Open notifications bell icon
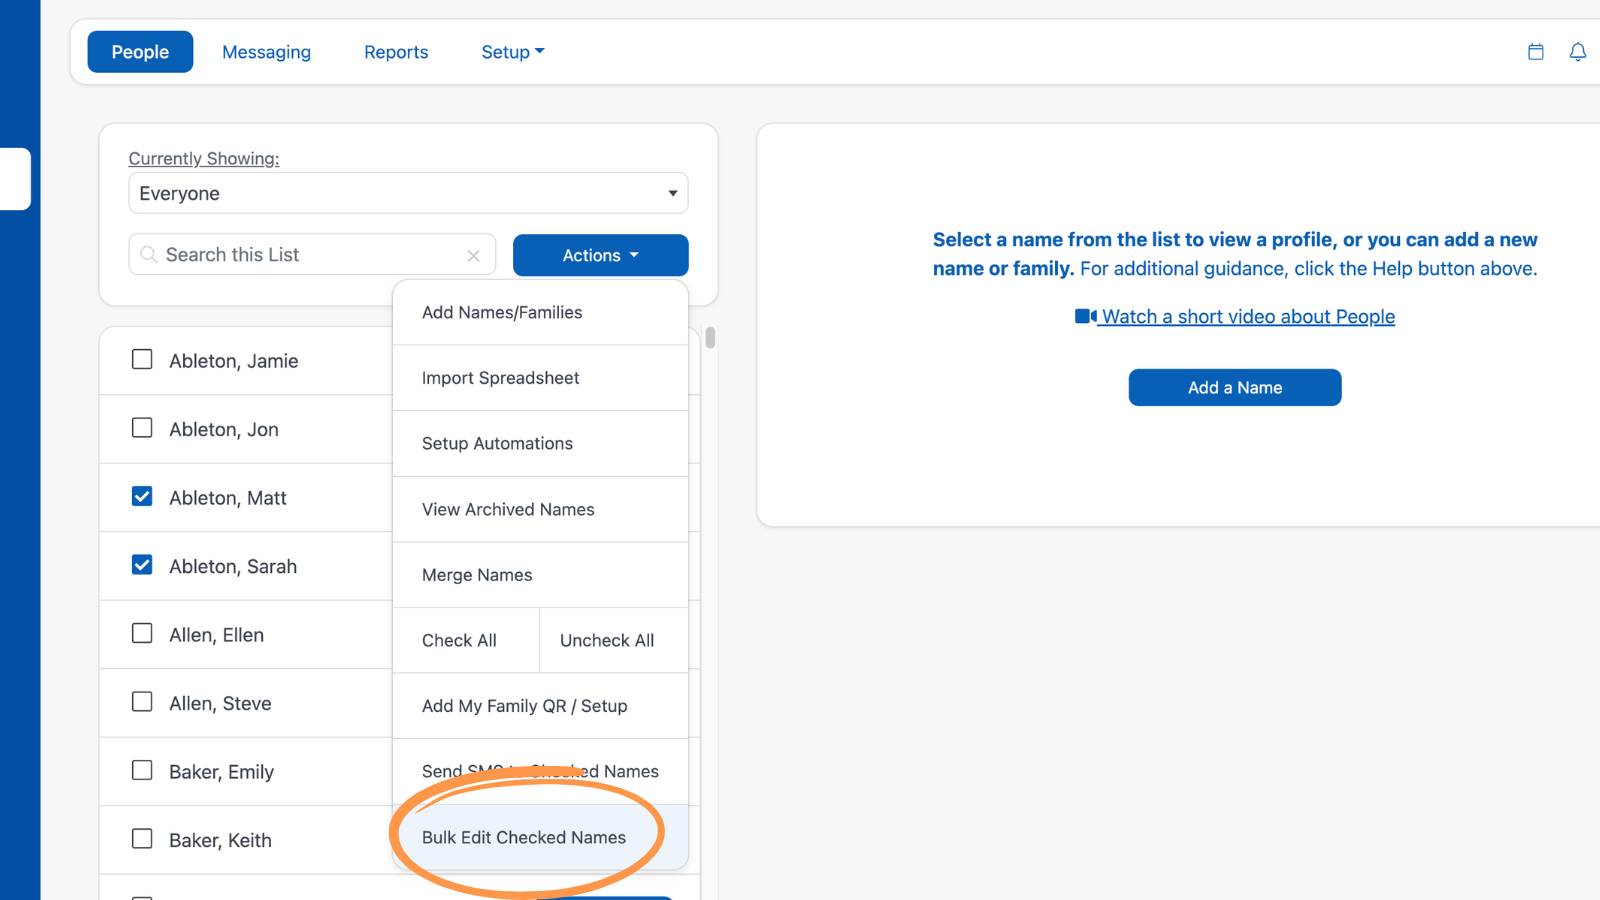Viewport: 1600px width, 900px height. pyautogui.click(x=1578, y=52)
